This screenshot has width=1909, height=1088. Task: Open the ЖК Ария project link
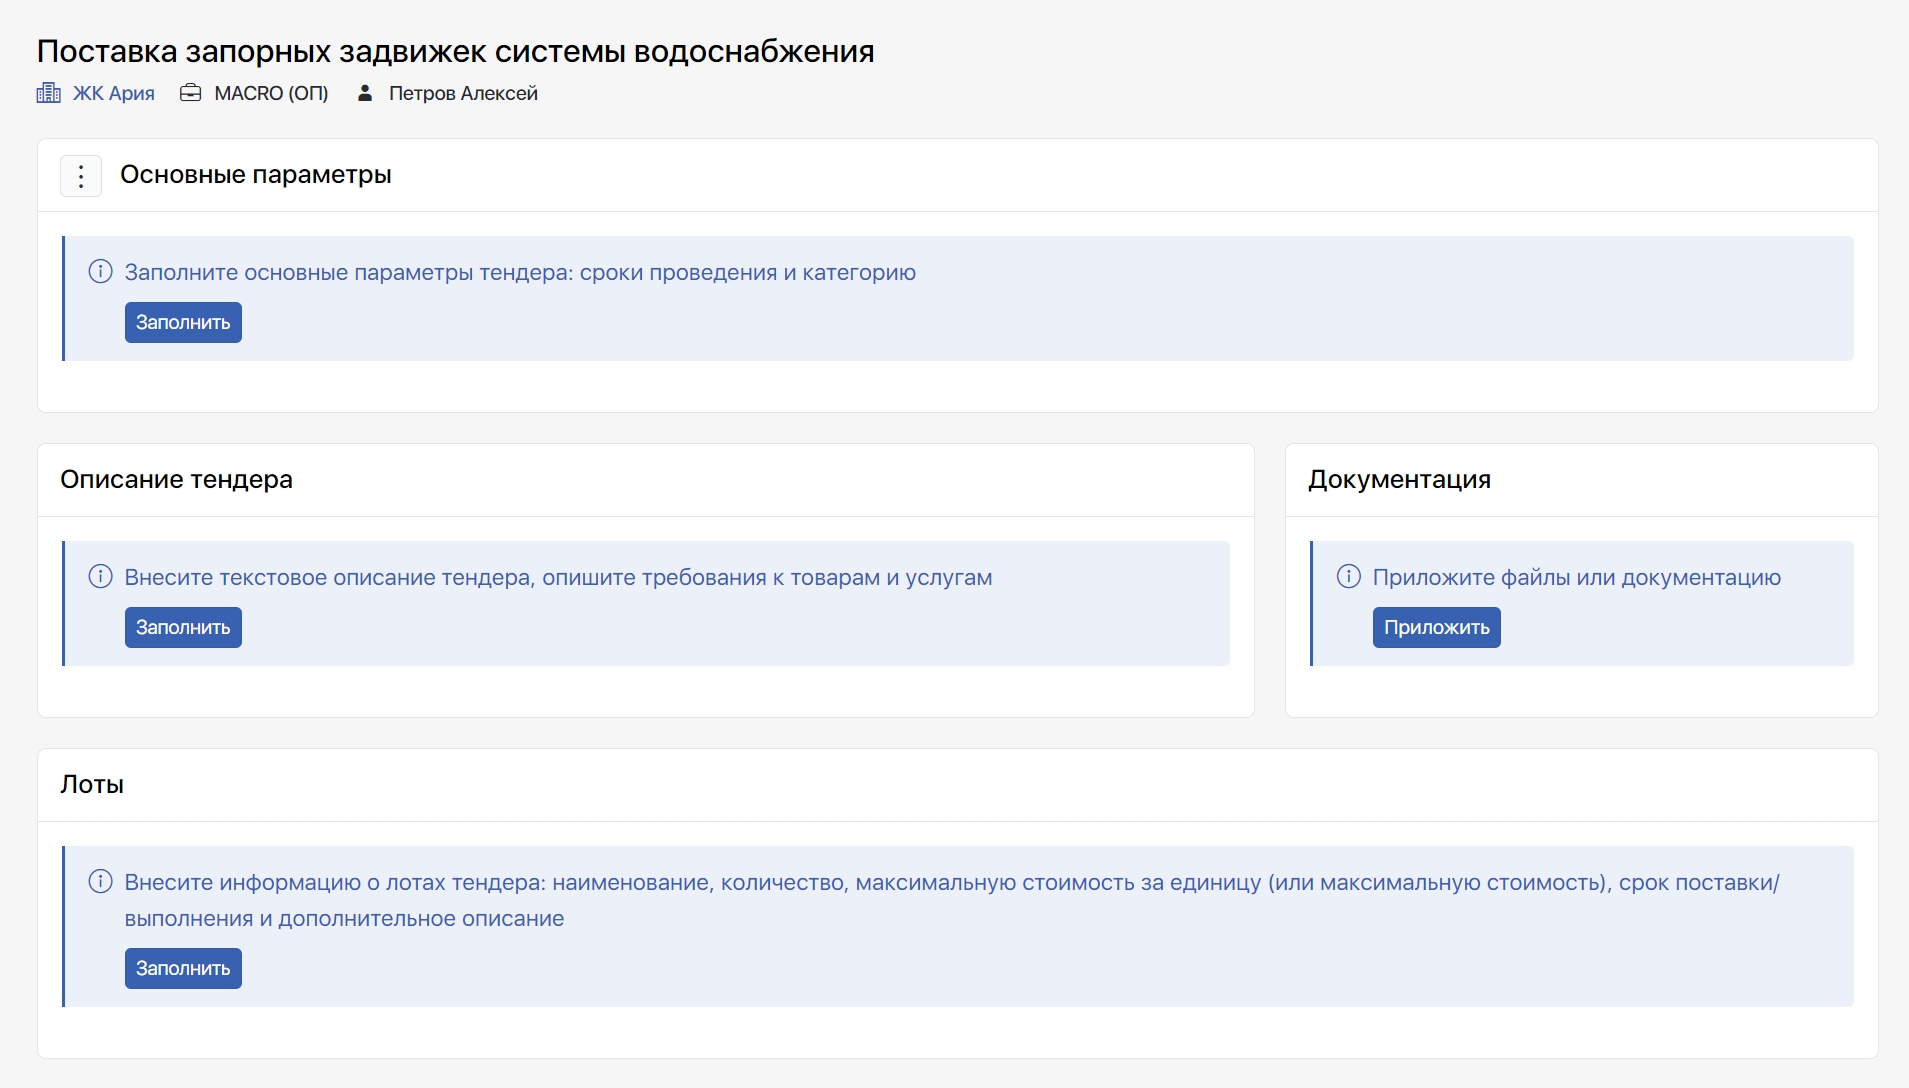pyautogui.click(x=113, y=93)
